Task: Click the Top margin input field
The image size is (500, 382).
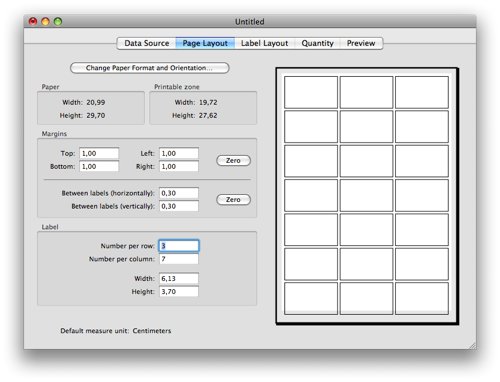Action: point(99,153)
